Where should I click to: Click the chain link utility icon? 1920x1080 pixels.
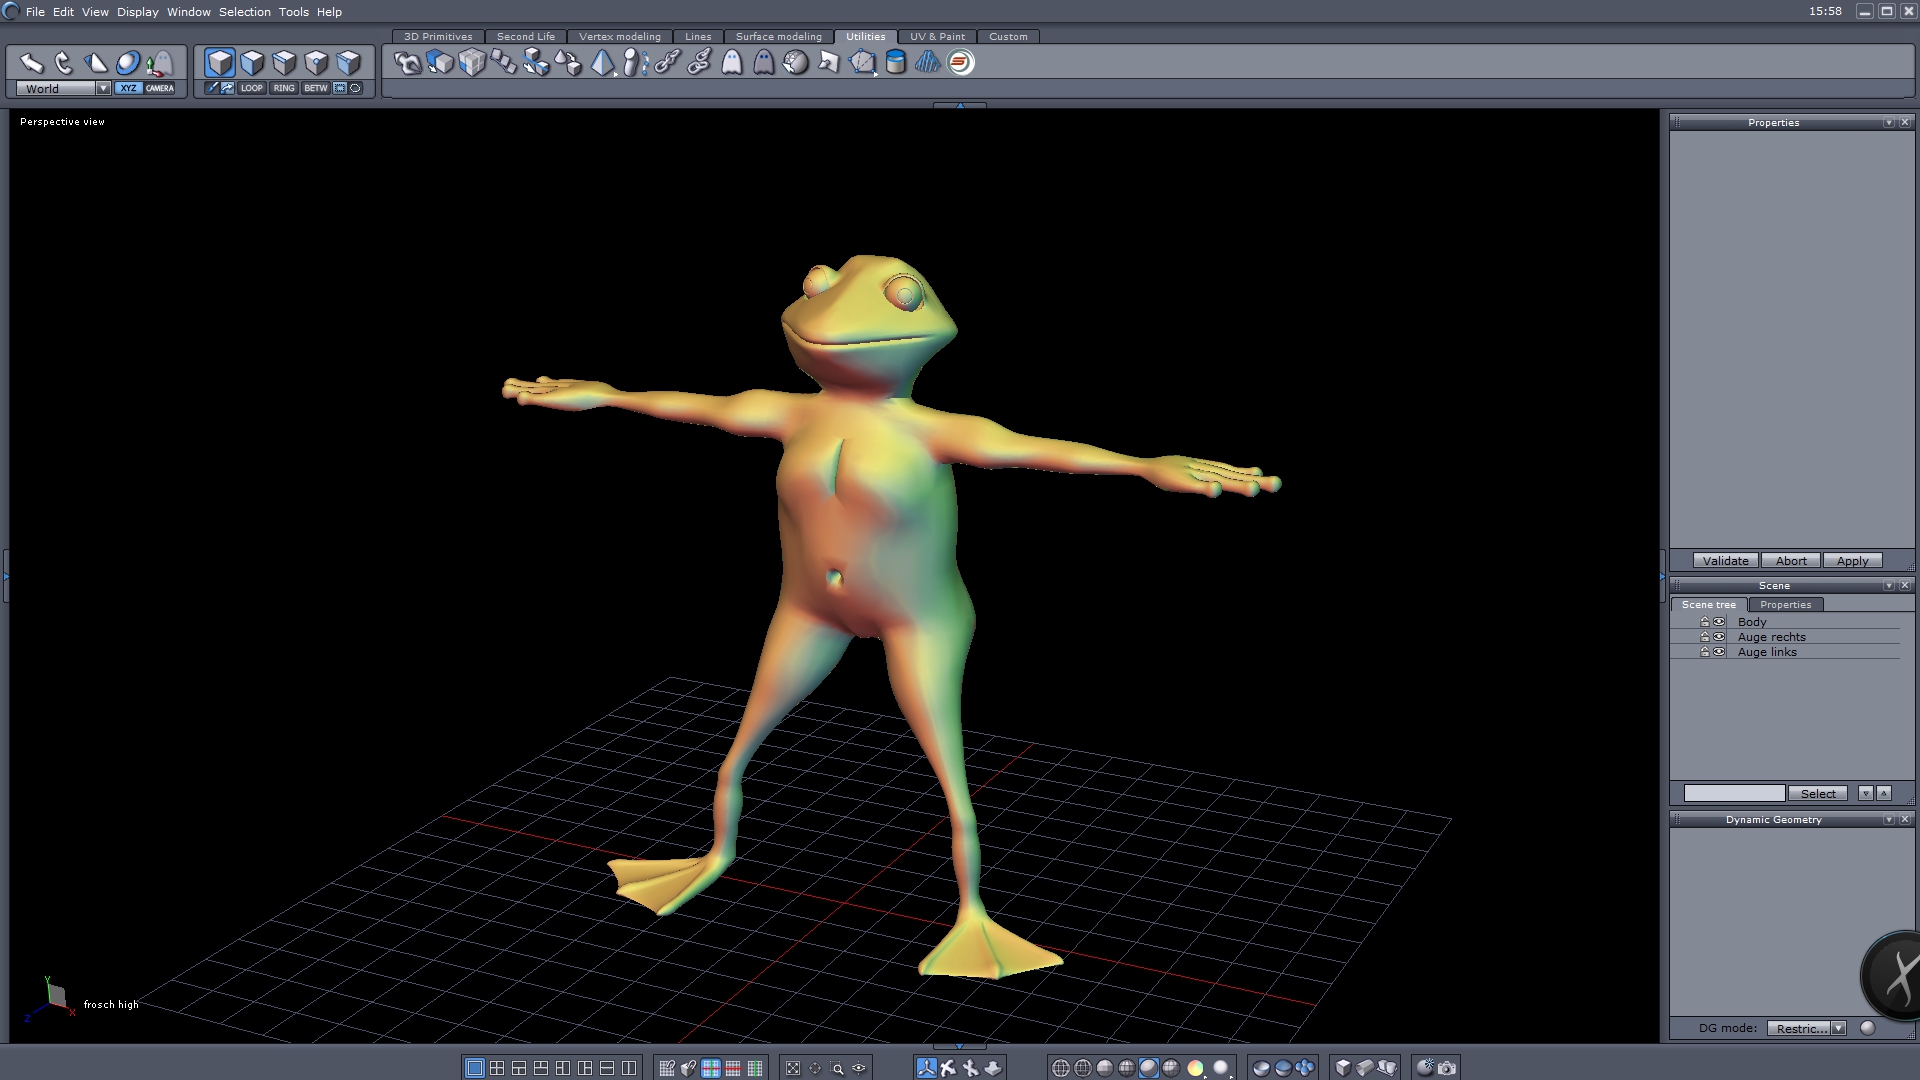coord(667,63)
